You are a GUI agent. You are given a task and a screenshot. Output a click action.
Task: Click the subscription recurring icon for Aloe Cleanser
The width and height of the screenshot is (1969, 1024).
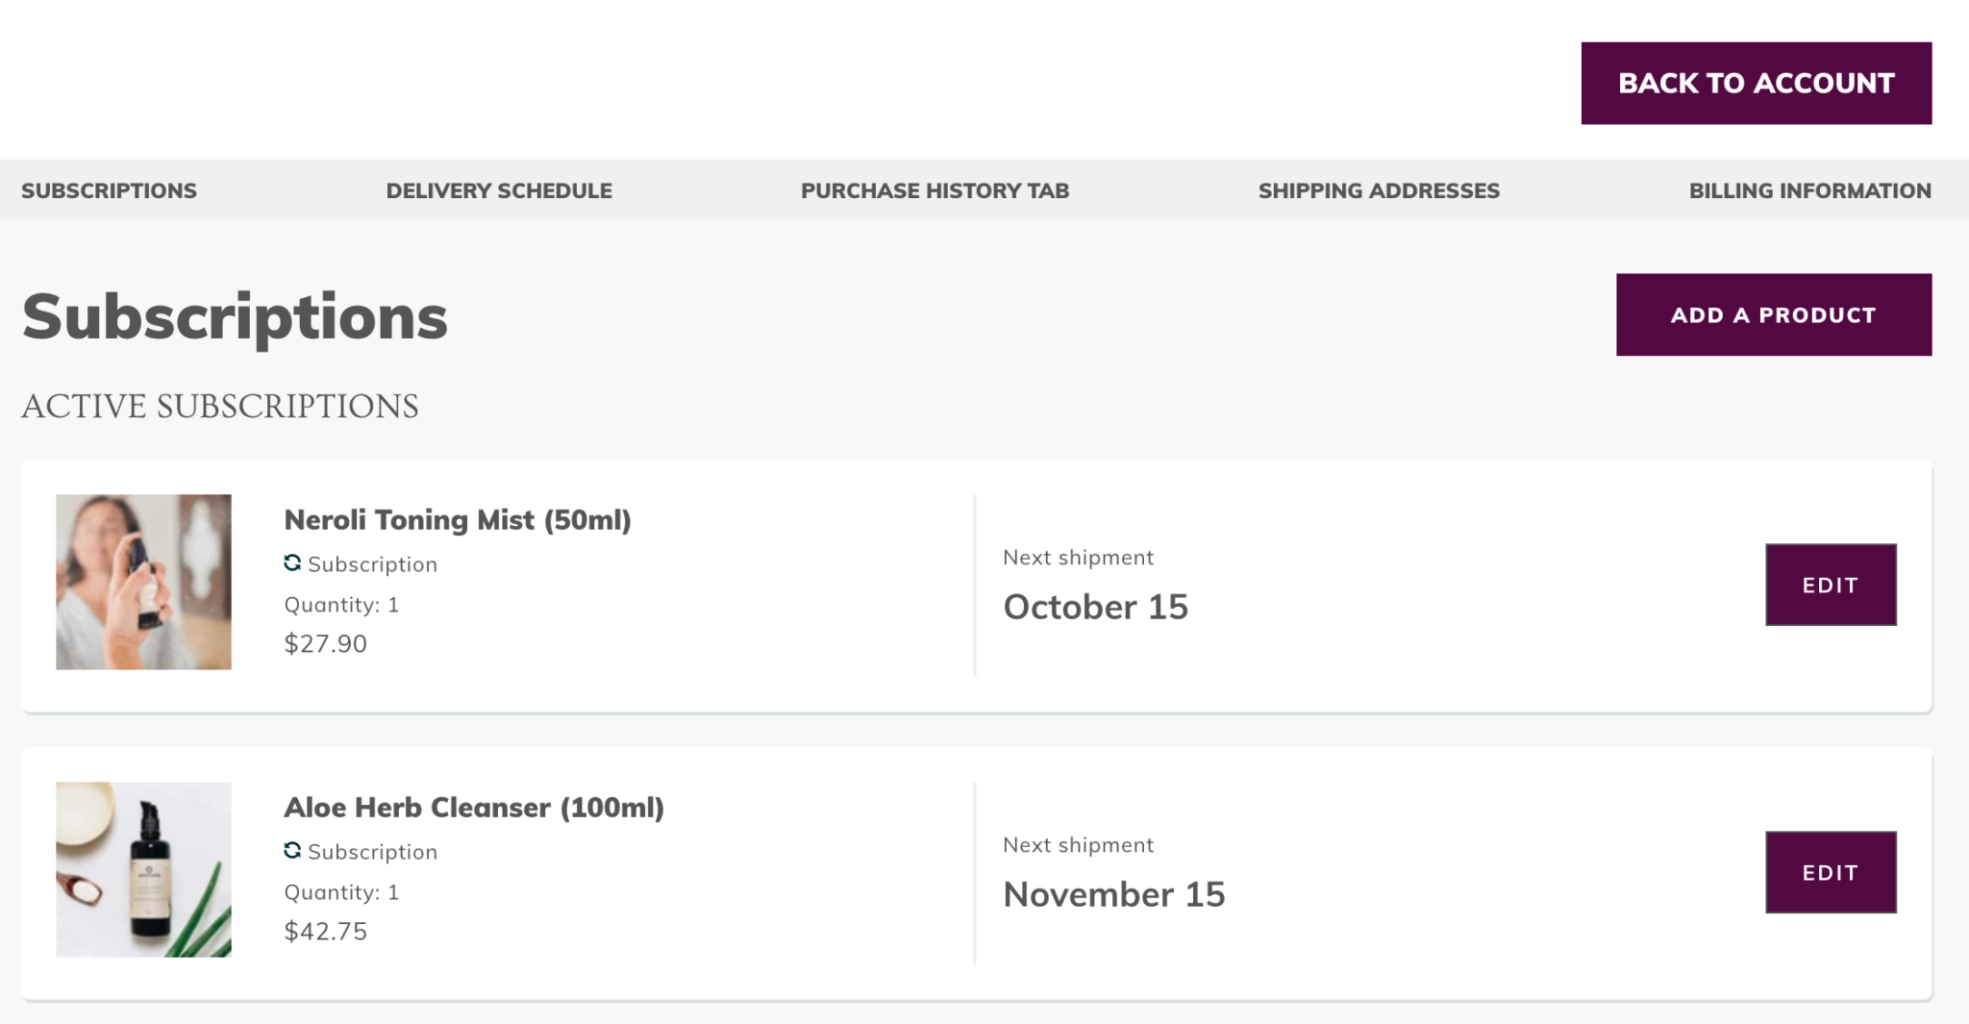point(292,851)
